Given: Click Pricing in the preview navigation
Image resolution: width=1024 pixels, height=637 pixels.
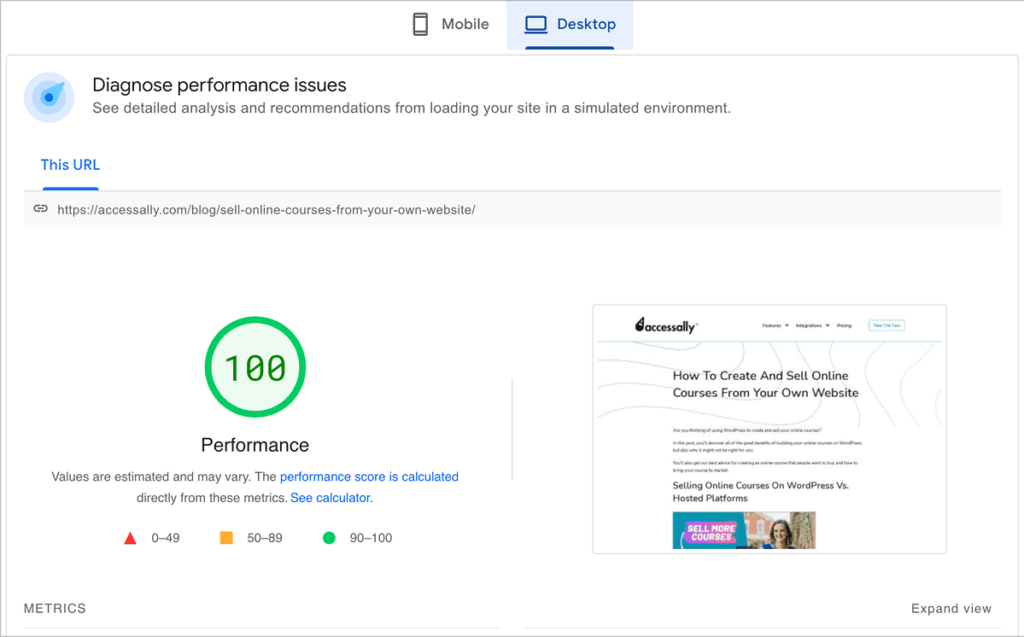Looking at the screenshot, I should pos(844,325).
